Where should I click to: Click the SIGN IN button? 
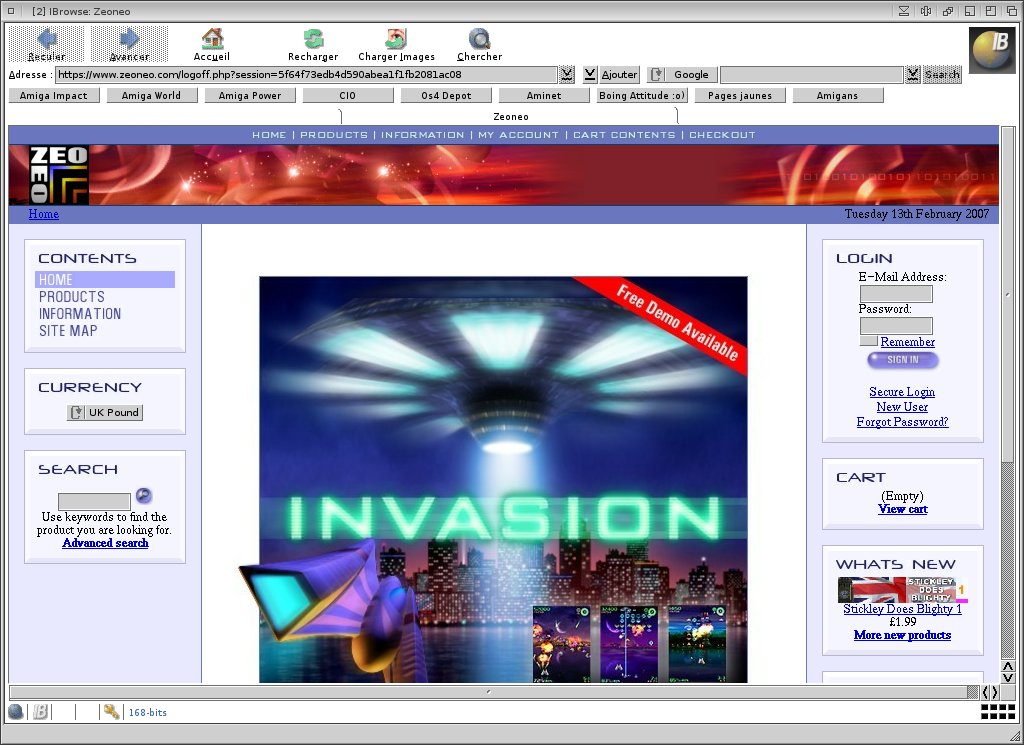point(903,360)
